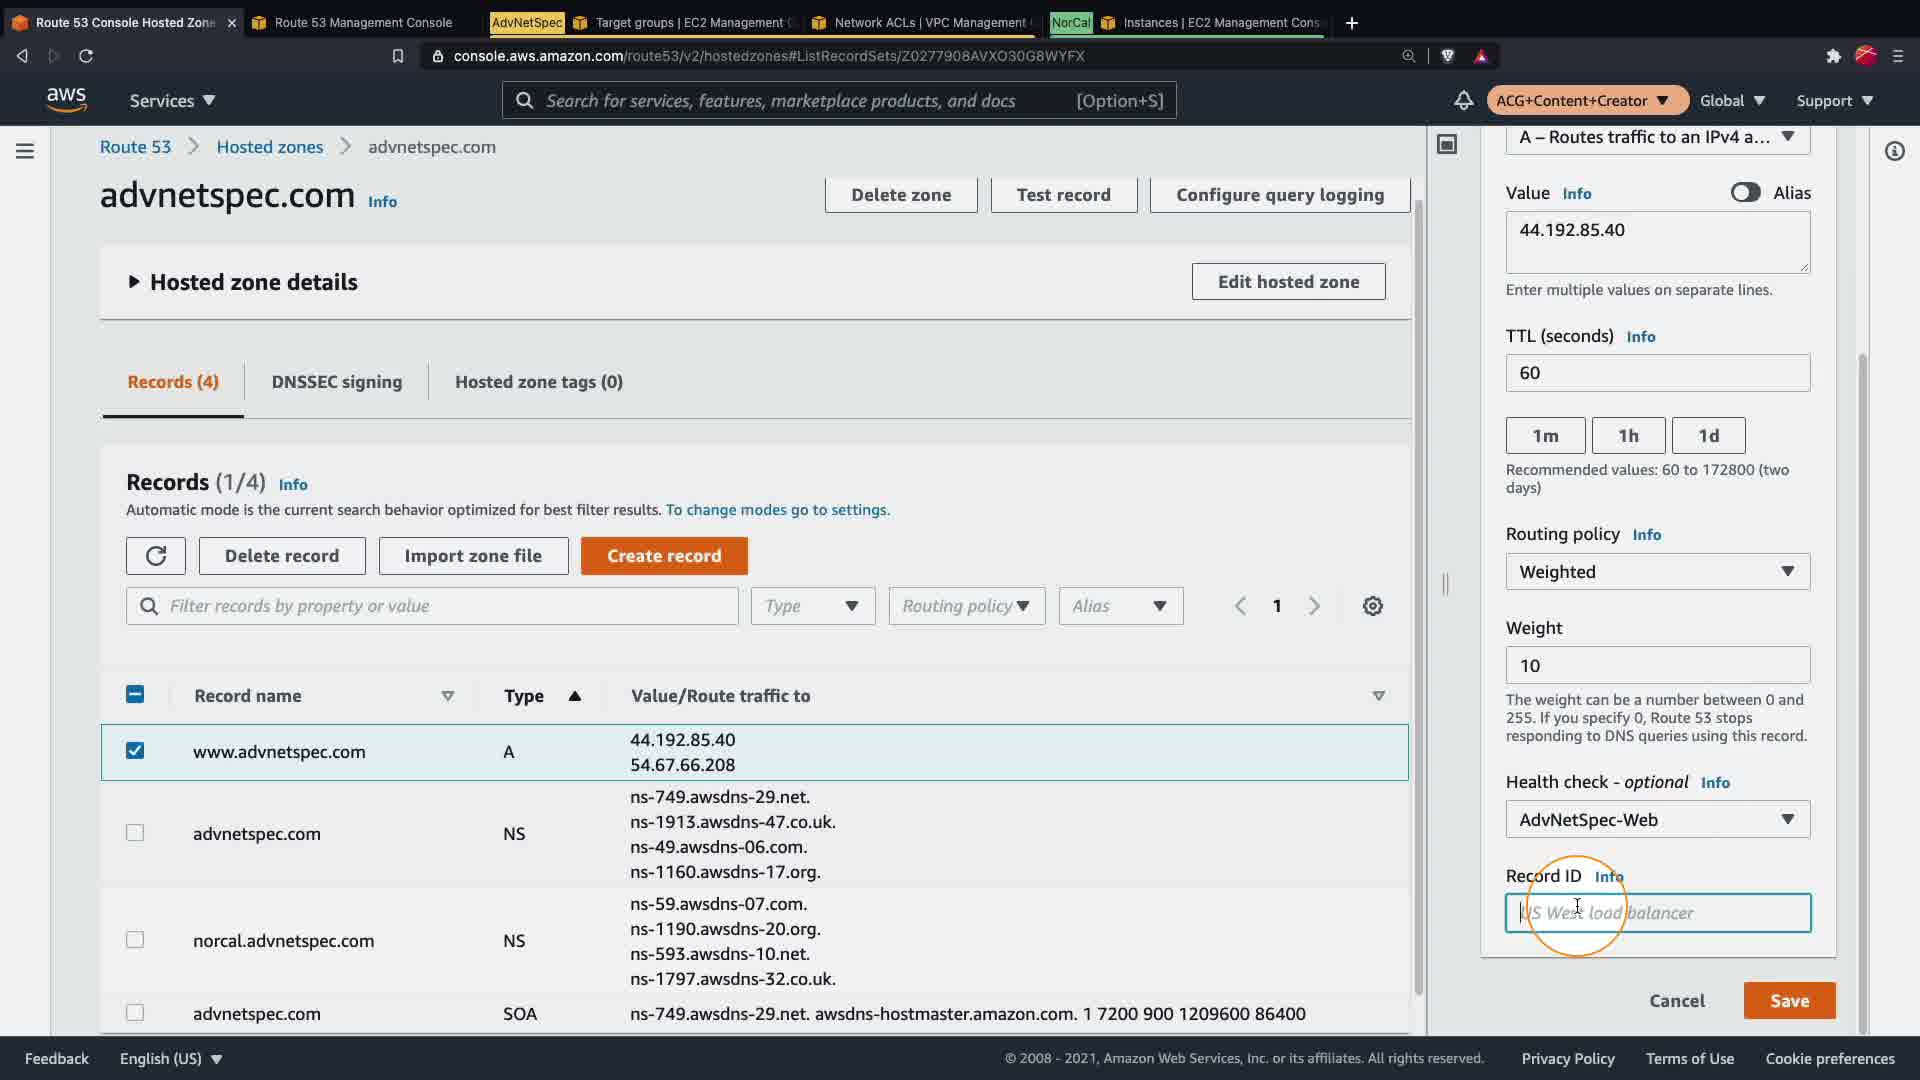This screenshot has height=1080, width=1920.
Task: Click the refresh records icon button
Action: coord(155,556)
